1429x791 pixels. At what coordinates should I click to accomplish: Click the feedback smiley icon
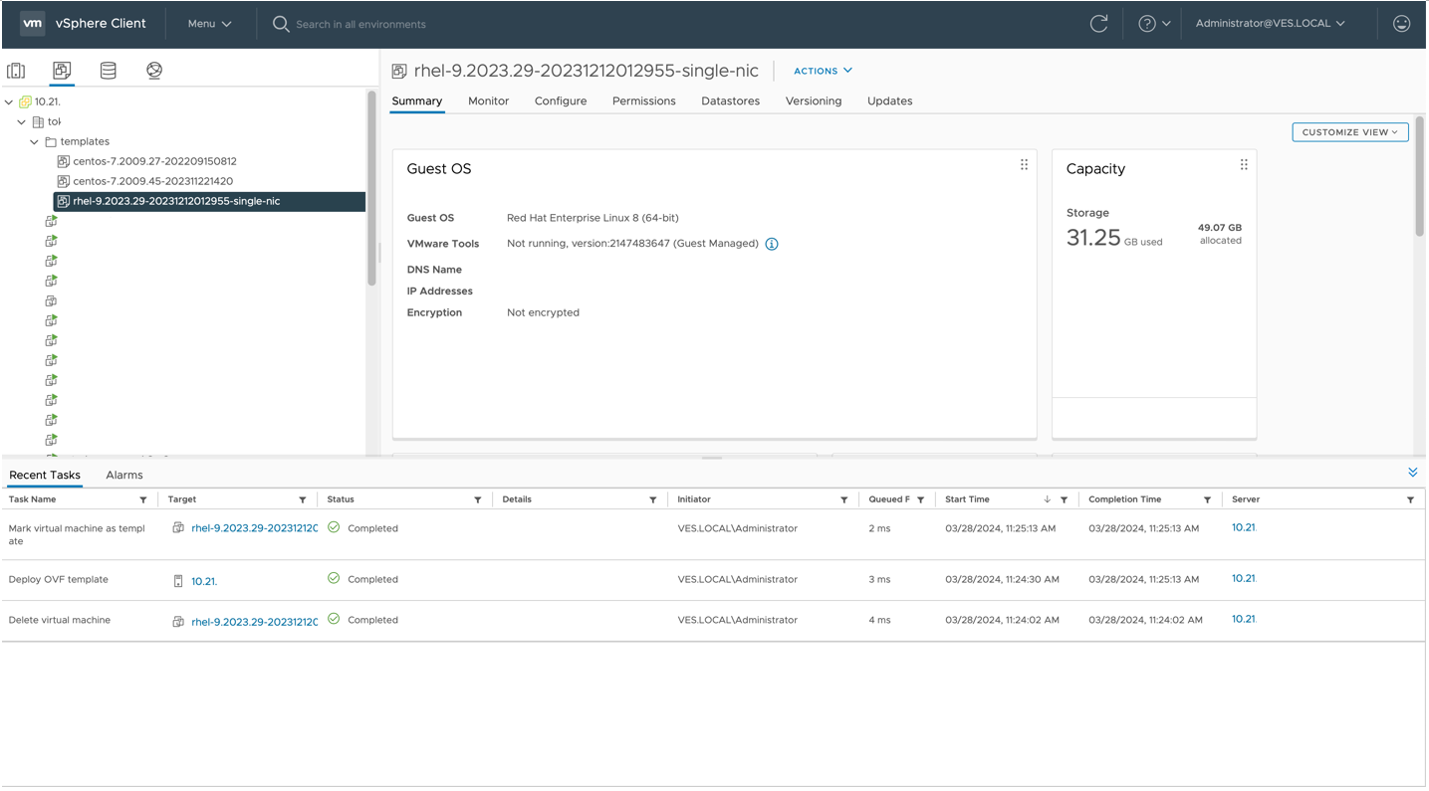(x=1401, y=23)
